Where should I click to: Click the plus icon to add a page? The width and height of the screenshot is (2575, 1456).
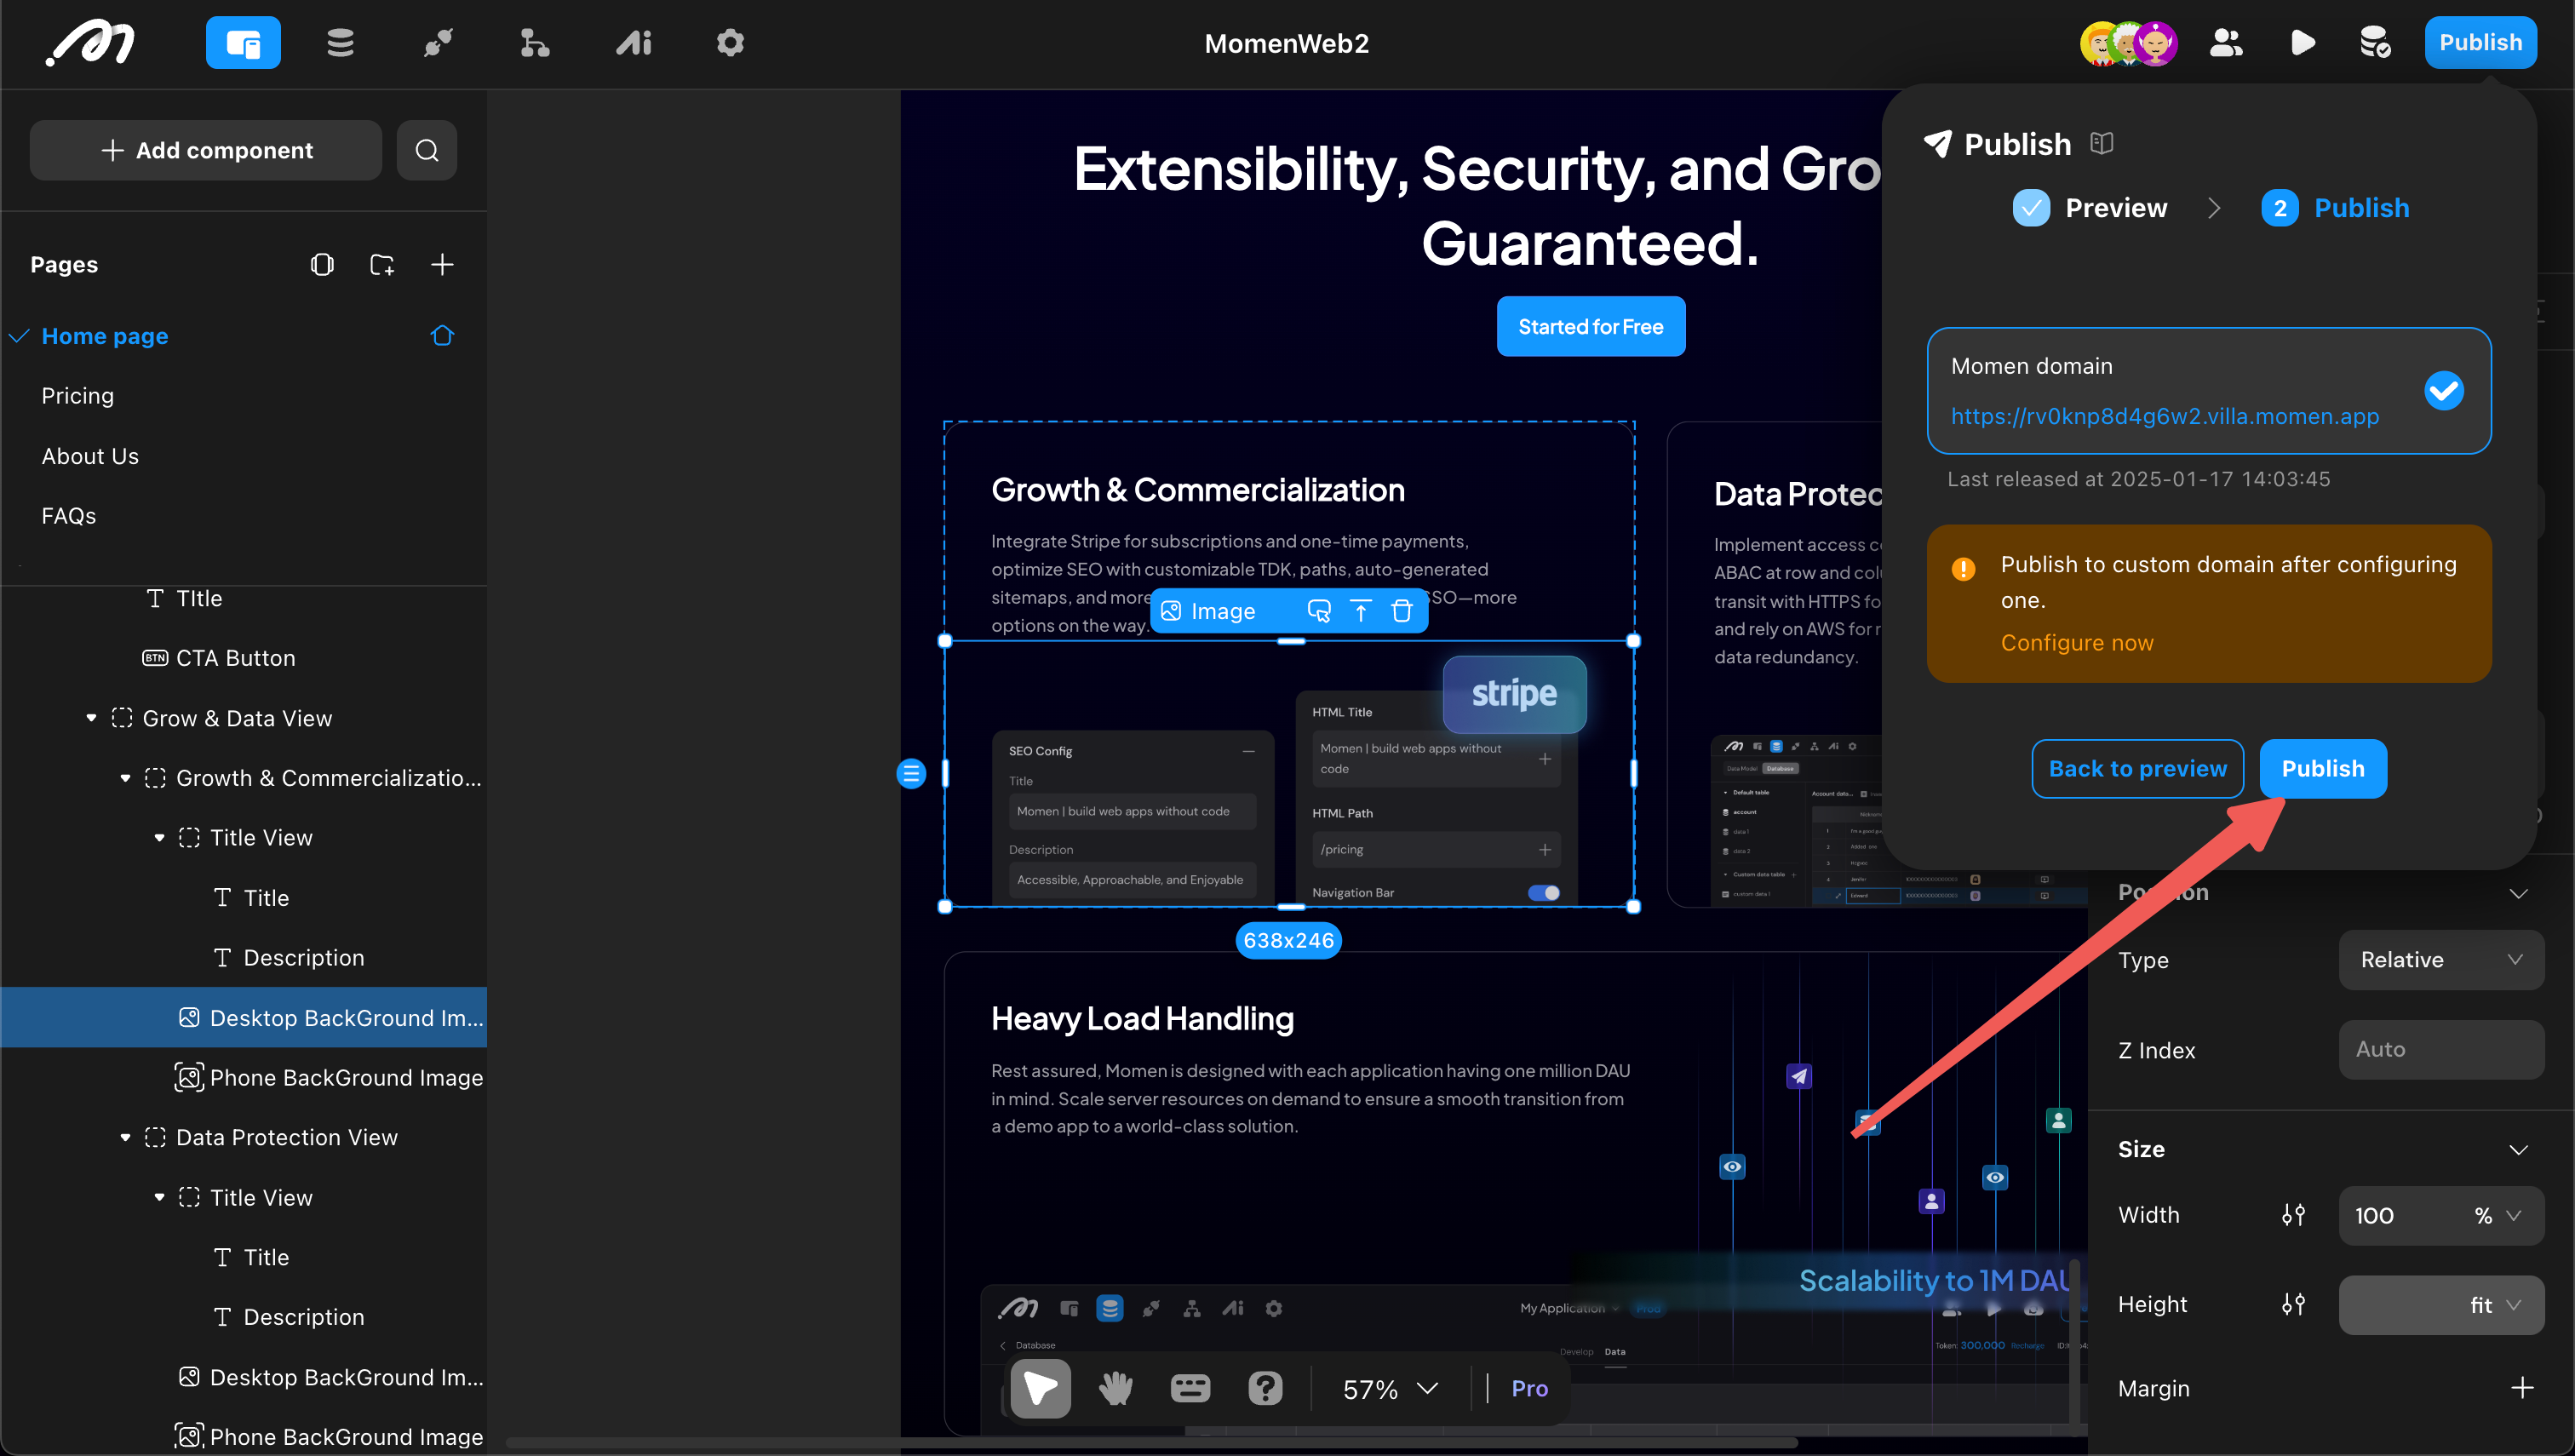442,264
